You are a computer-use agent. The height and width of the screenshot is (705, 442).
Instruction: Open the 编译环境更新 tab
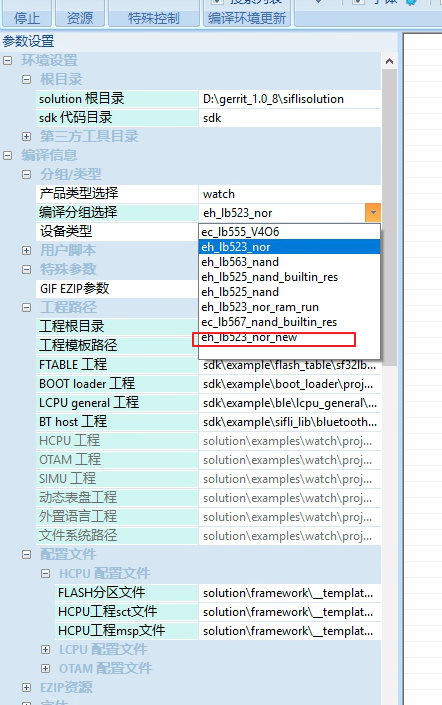click(247, 18)
